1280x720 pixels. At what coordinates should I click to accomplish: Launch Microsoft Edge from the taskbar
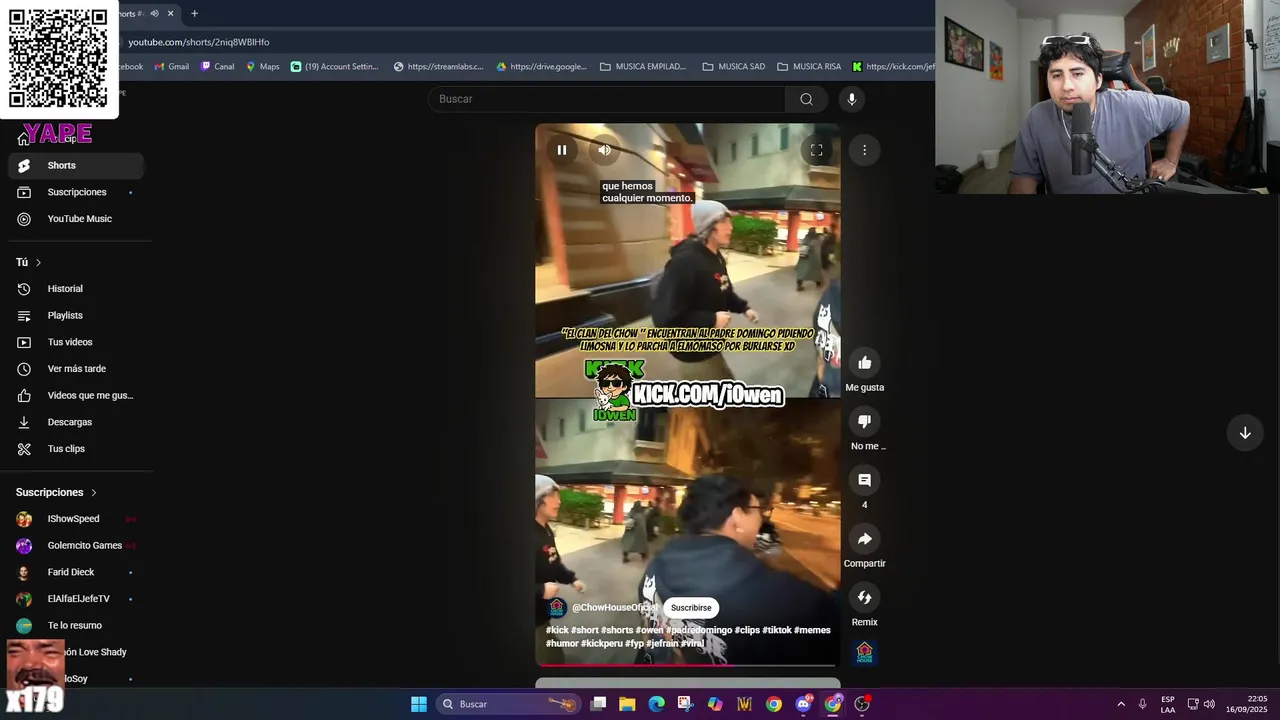[x=656, y=704]
